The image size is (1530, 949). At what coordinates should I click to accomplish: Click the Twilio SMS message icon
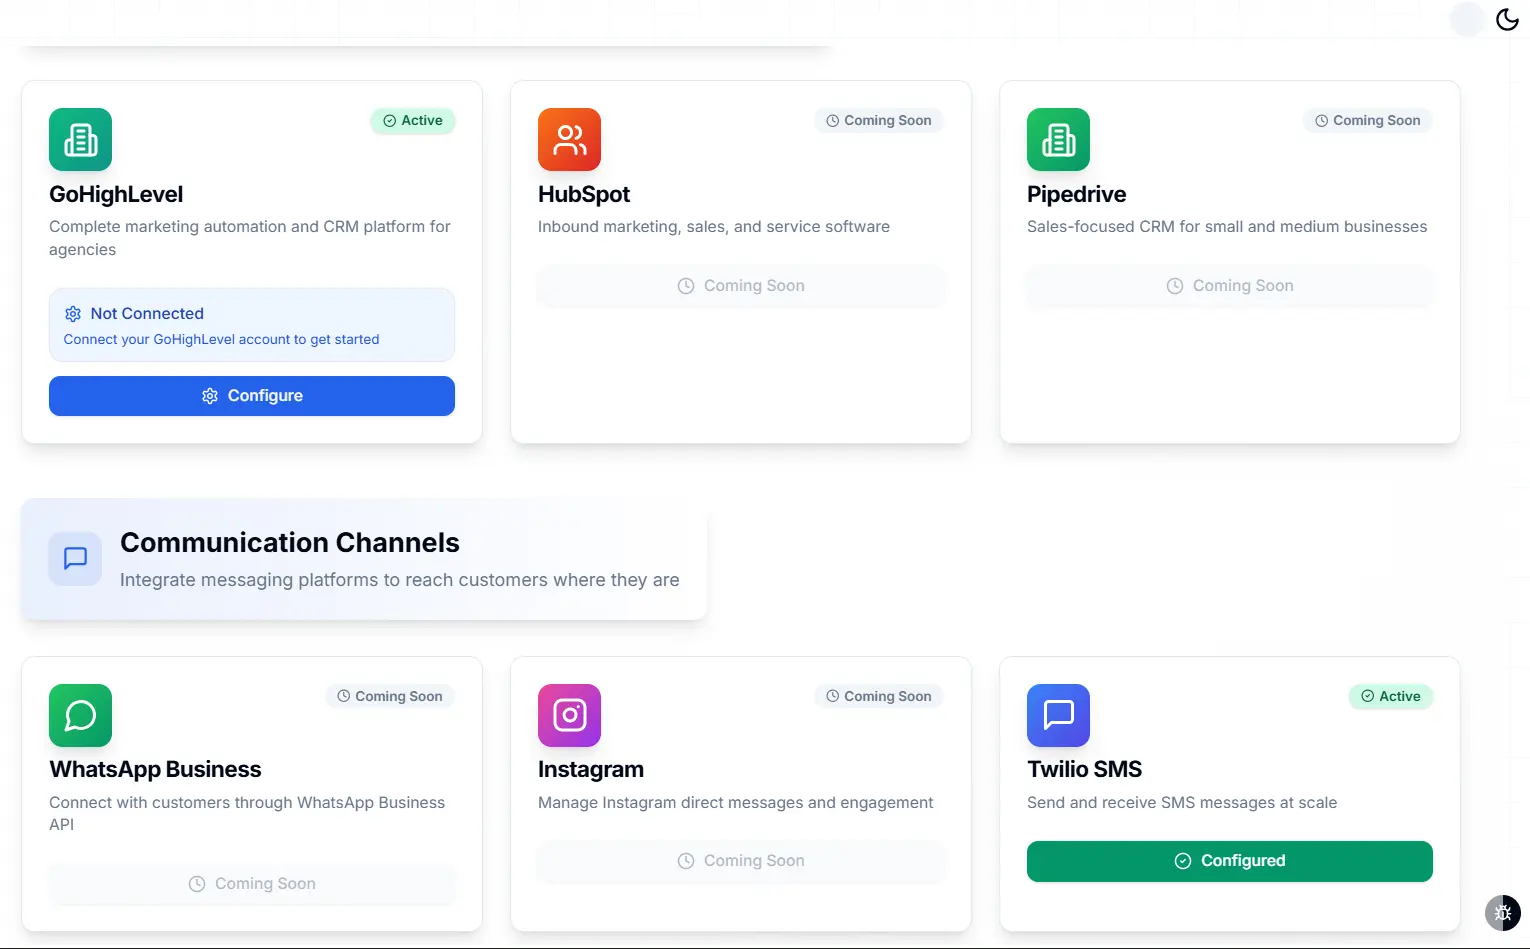(x=1058, y=715)
